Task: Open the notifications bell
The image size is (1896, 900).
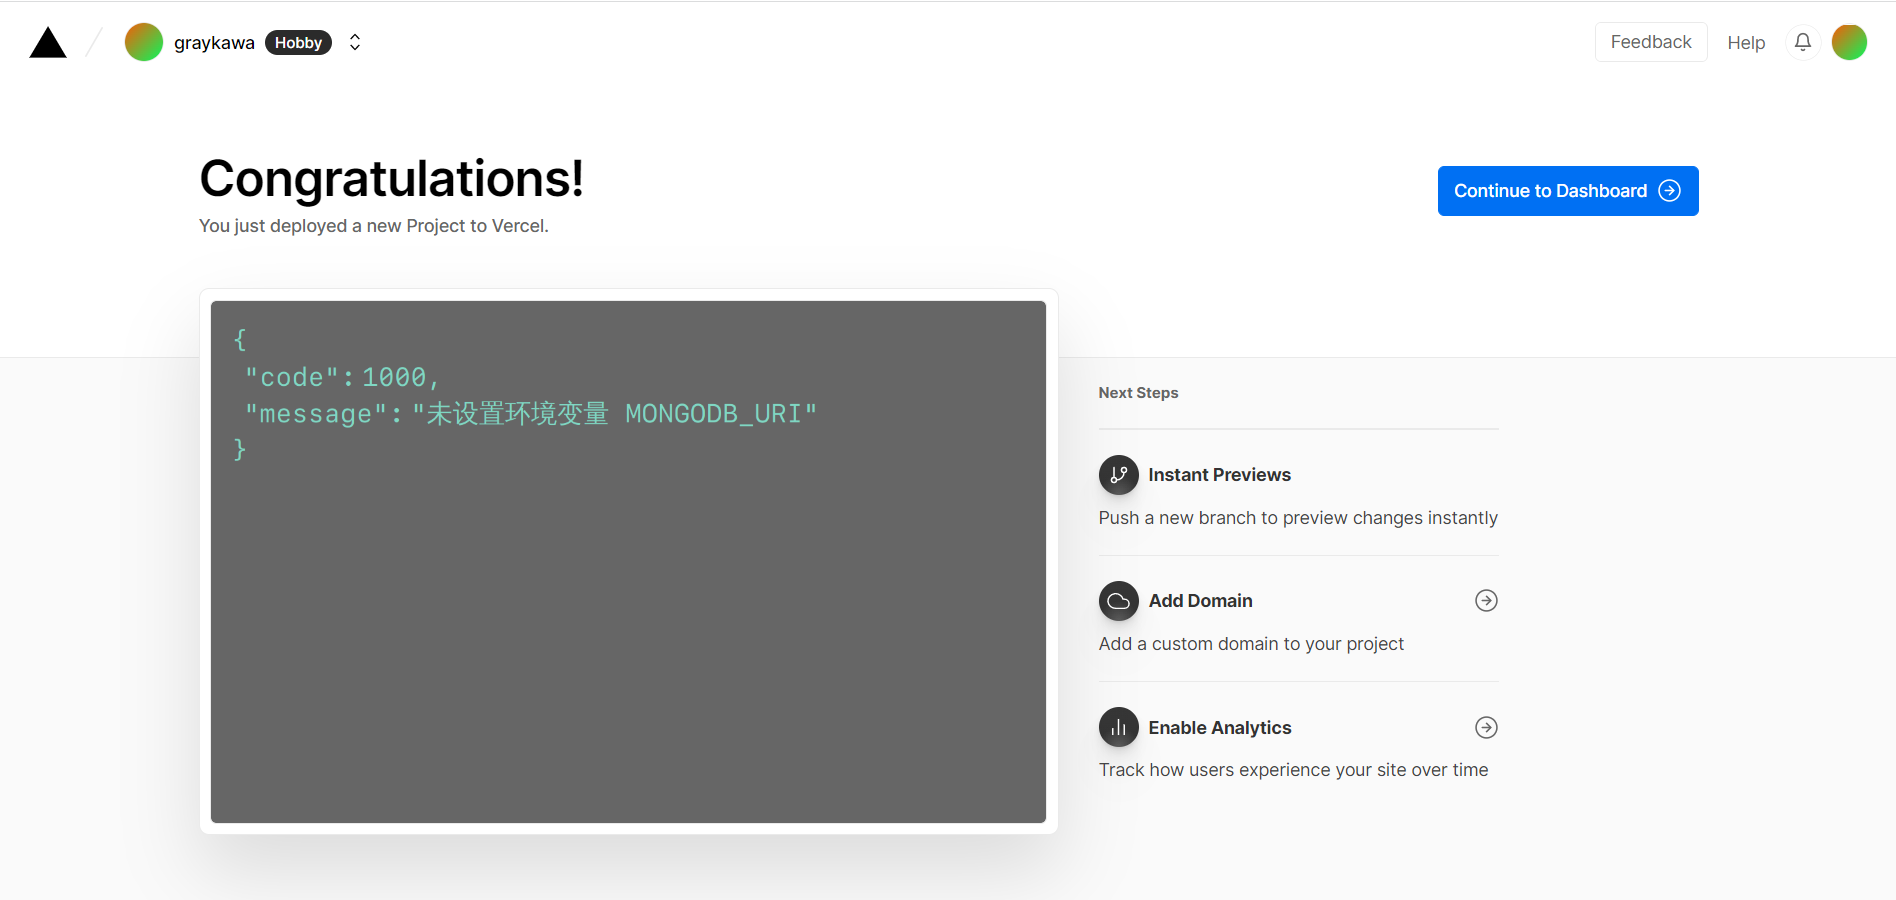Action: (x=1802, y=42)
